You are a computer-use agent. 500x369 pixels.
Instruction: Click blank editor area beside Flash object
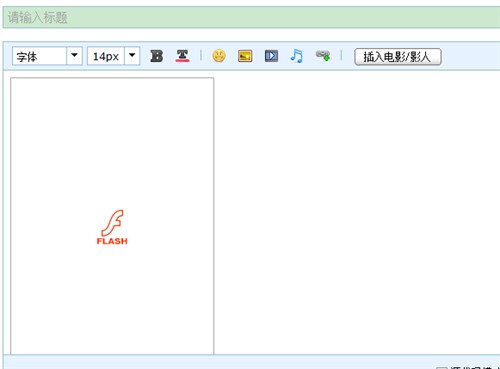pyautogui.click(x=357, y=213)
